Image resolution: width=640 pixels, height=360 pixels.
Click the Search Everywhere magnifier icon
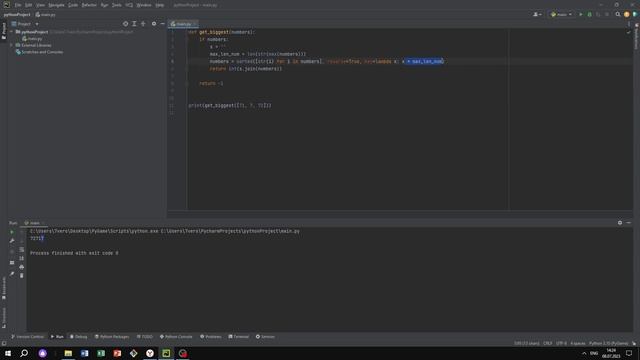point(618,15)
